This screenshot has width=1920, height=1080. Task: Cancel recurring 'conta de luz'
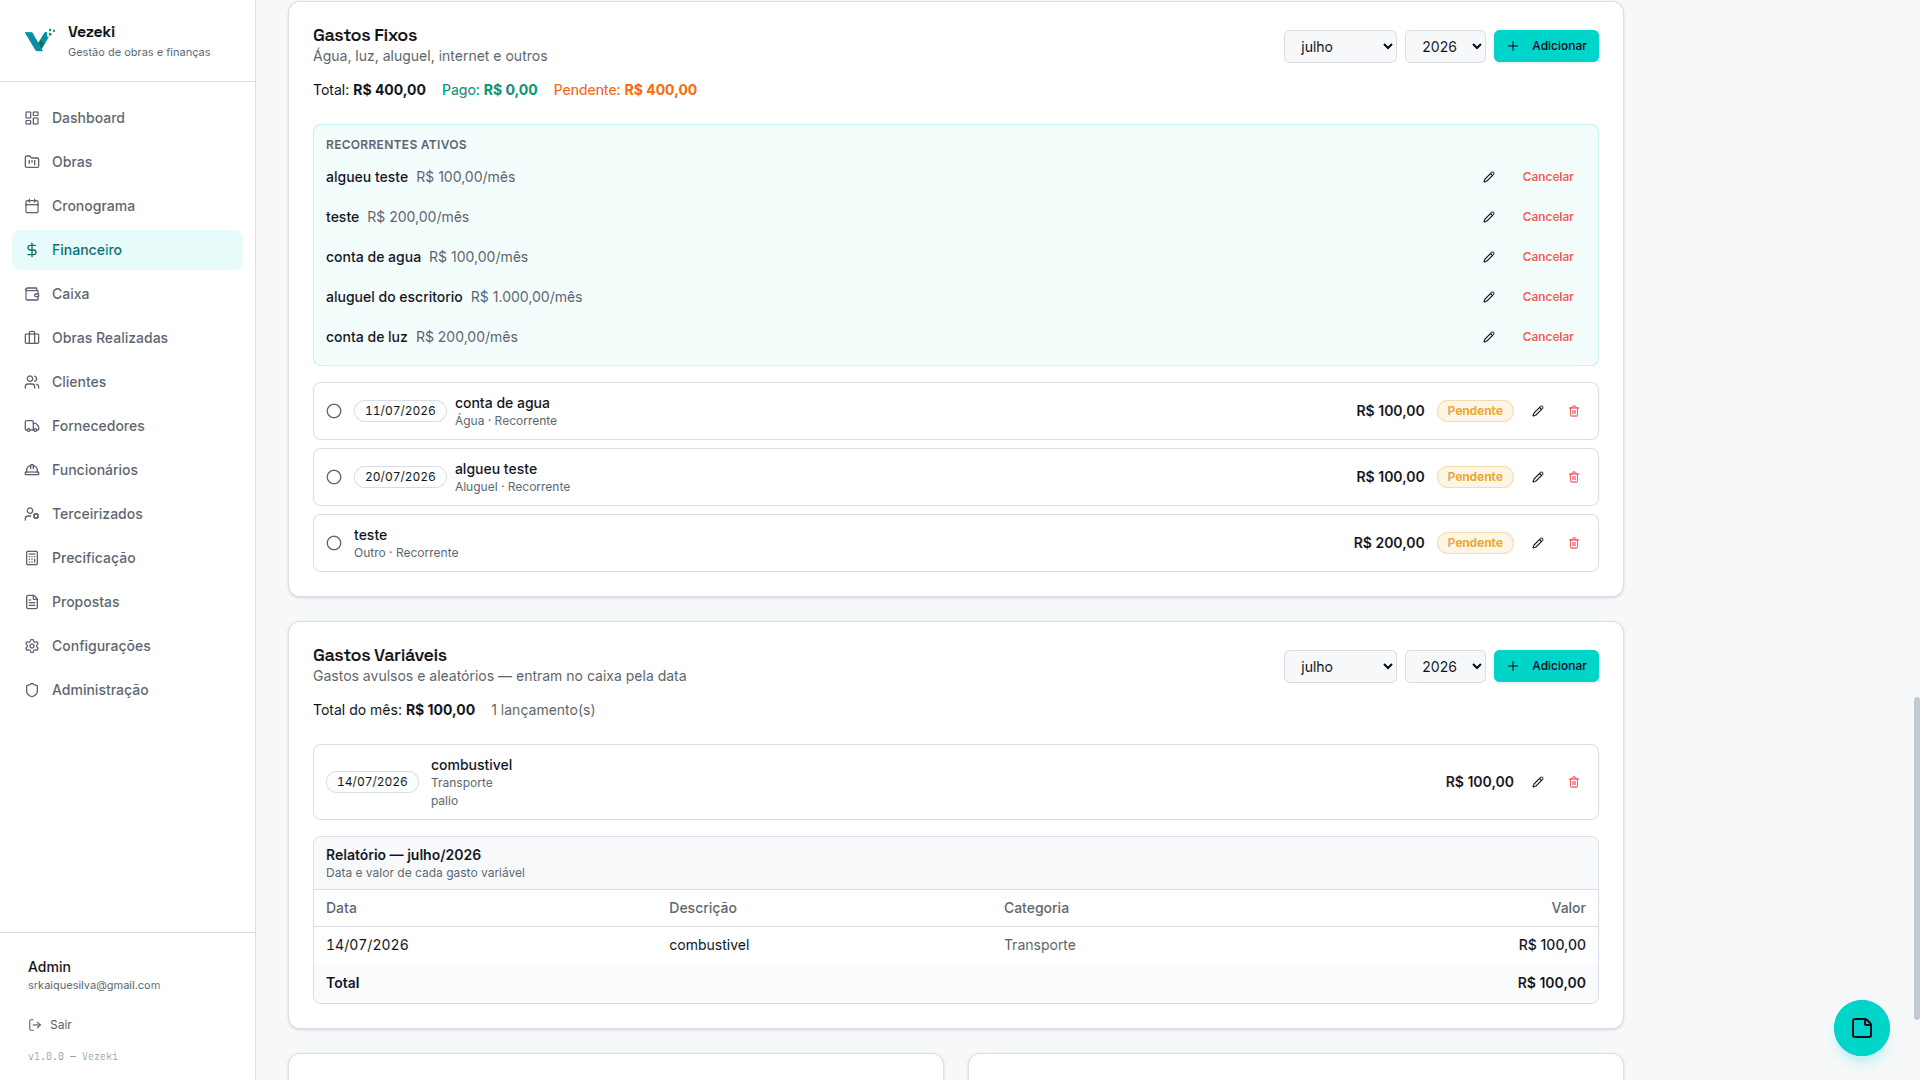(x=1547, y=337)
